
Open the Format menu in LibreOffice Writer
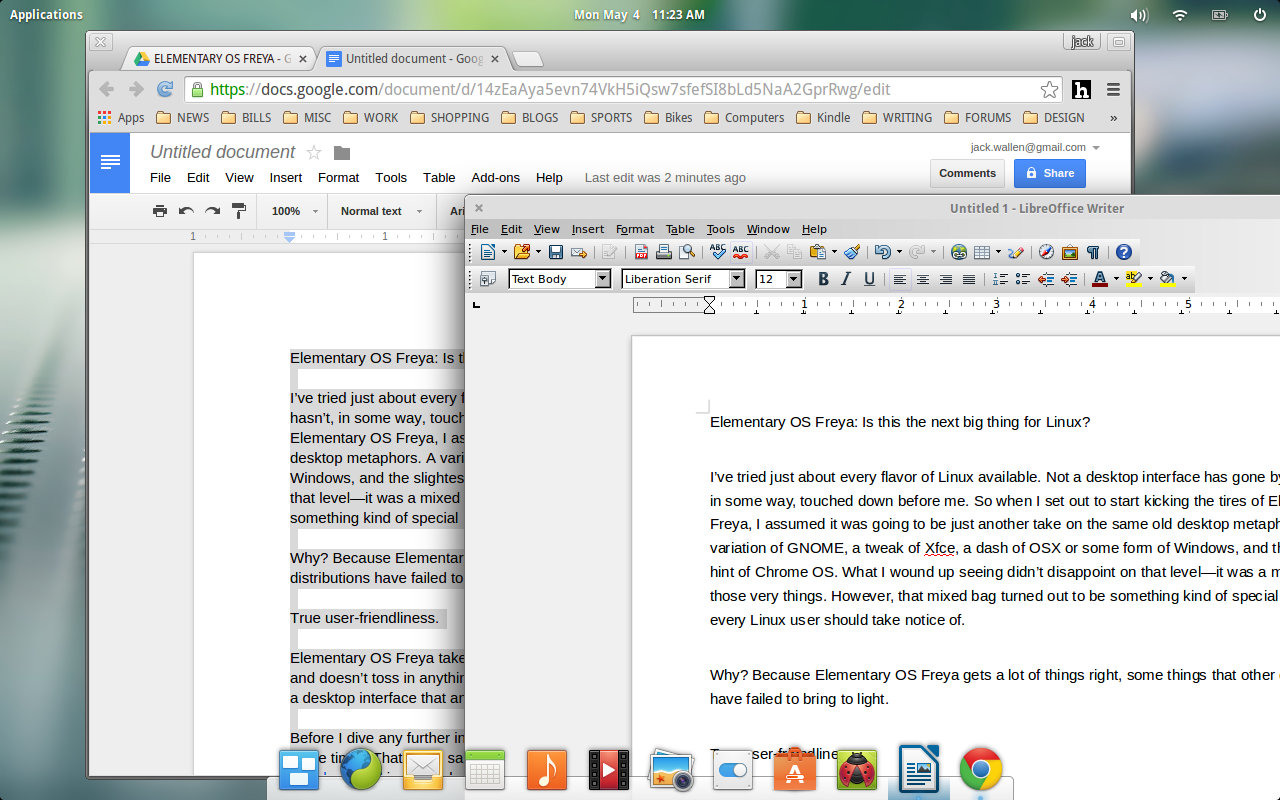point(635,229)
